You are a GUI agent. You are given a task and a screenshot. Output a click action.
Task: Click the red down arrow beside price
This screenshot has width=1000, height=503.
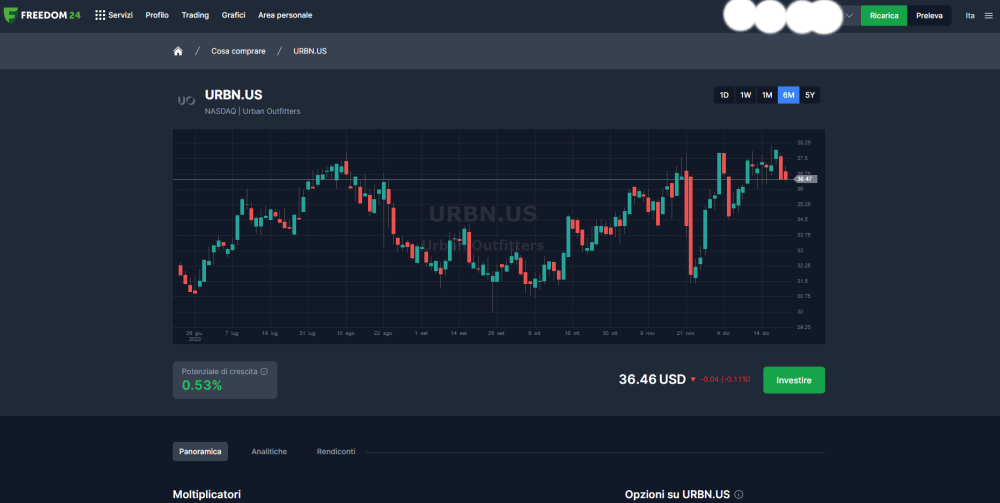(693, 379)
